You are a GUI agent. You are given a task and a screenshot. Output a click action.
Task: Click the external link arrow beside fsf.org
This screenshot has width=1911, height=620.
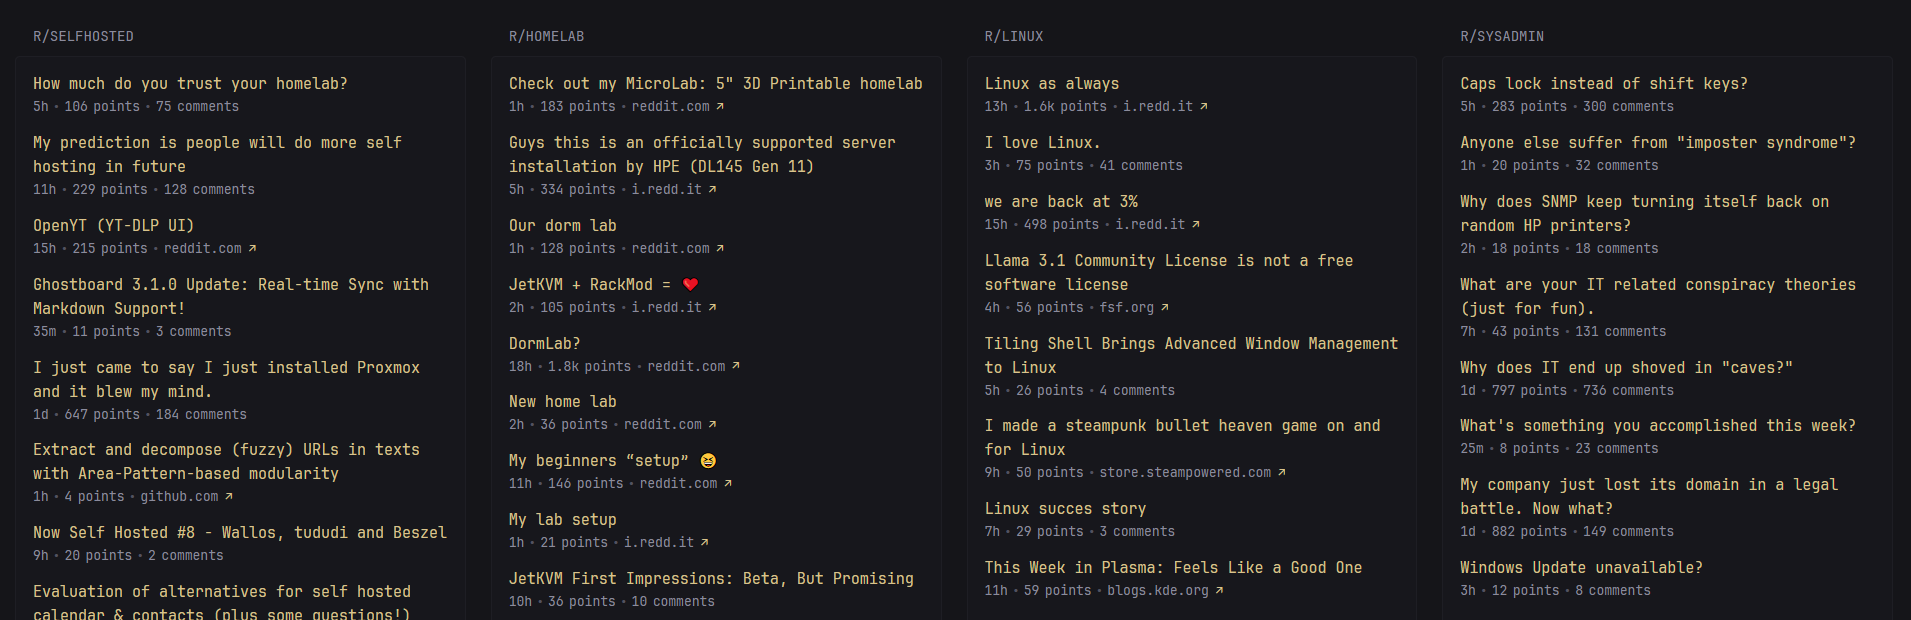pos(1165,308)
